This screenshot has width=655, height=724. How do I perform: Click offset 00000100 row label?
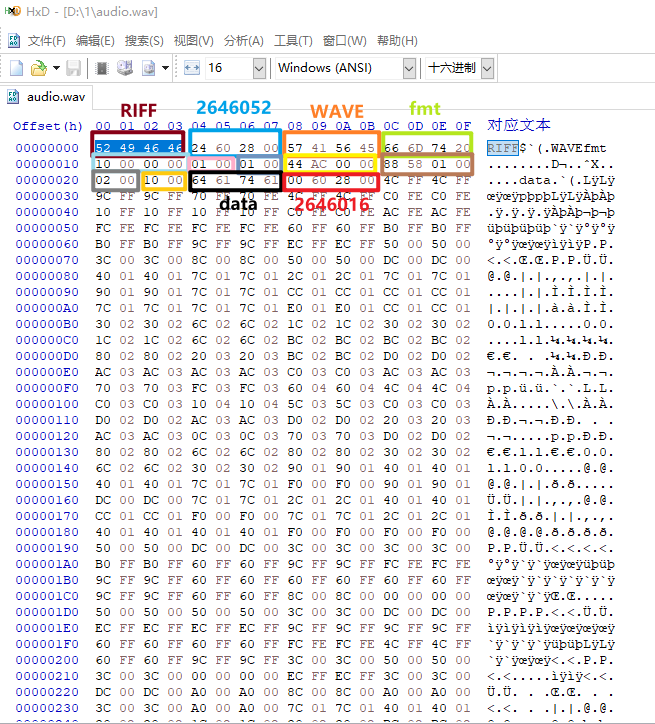[47, 404]
